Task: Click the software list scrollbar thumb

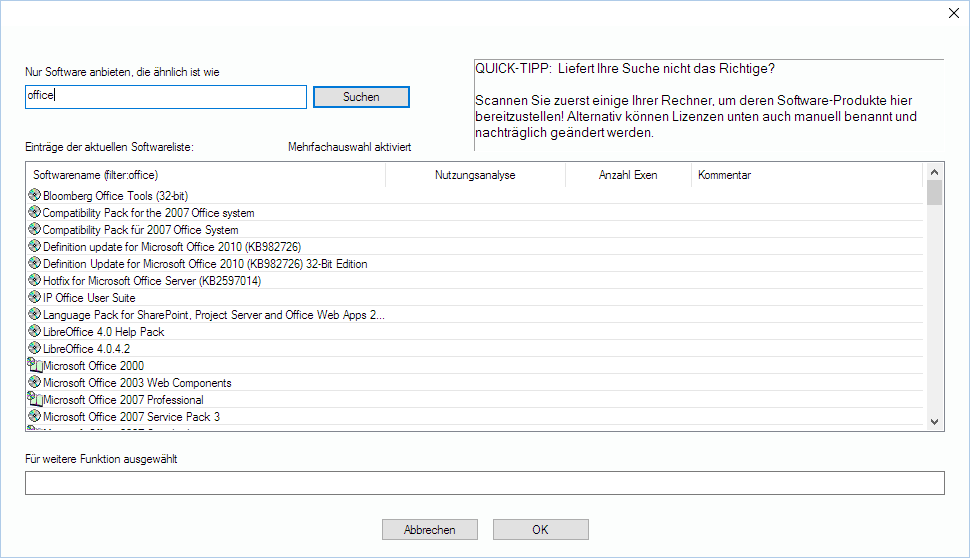Action: coord(934,192)
